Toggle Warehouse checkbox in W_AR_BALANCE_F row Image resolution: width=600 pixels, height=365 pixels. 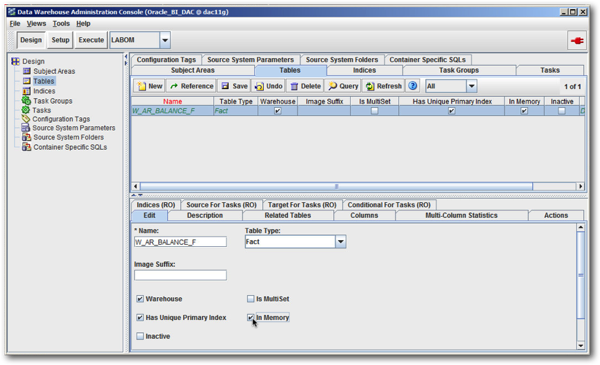coord(278,111)
